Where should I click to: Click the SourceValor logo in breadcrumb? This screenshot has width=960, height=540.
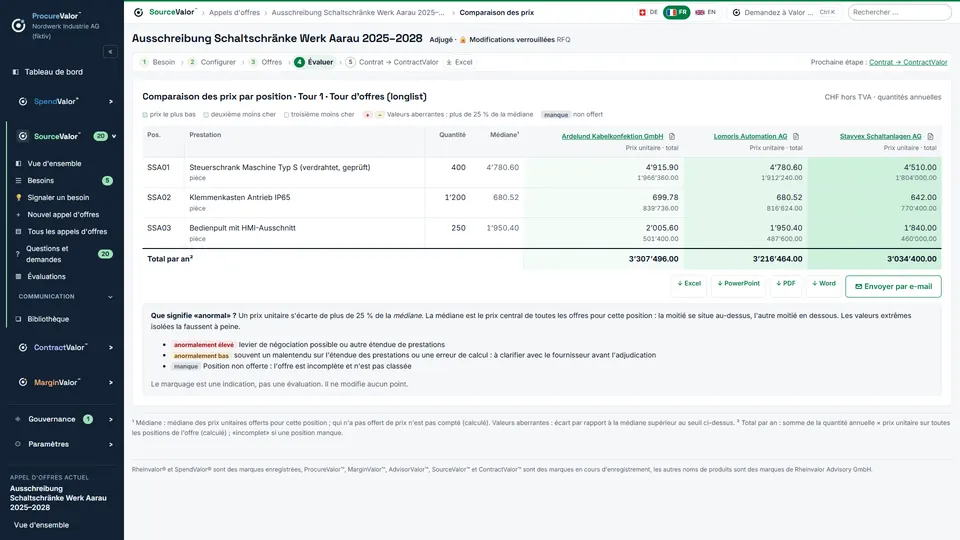(138, 12)
